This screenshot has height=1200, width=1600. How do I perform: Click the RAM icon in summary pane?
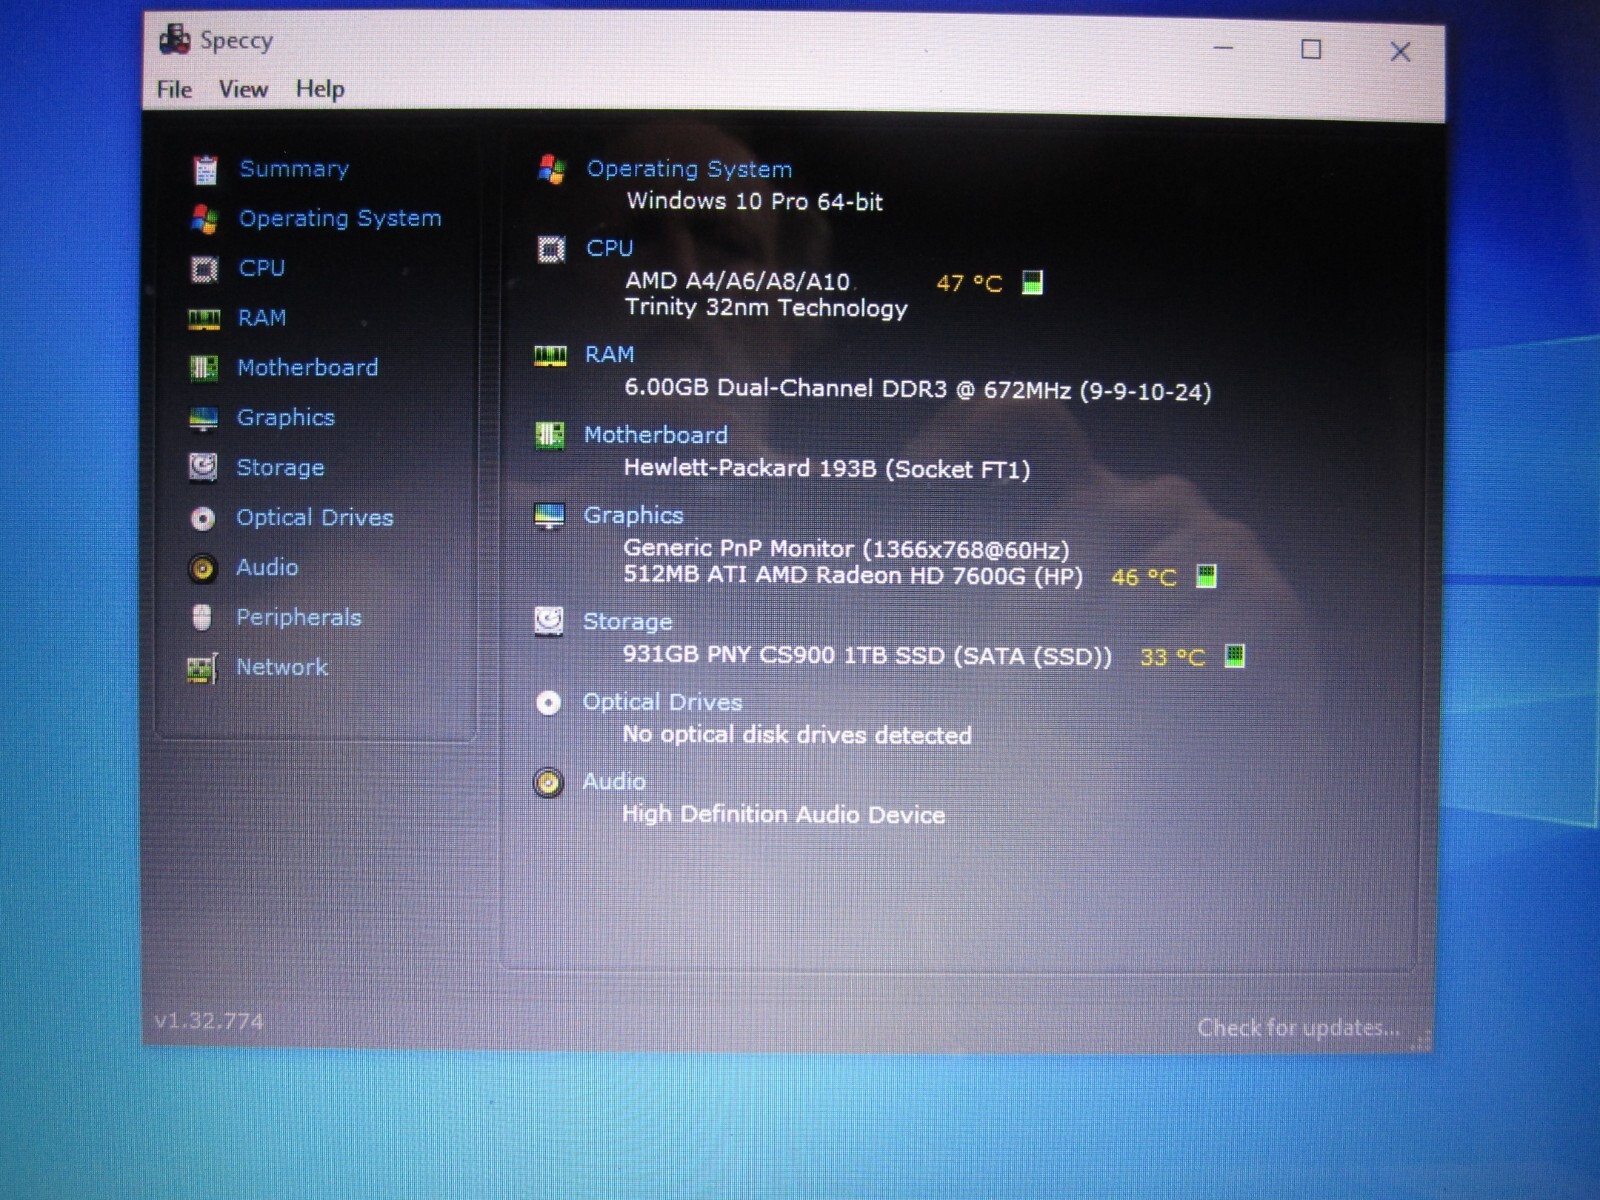[x=550, y=355]
